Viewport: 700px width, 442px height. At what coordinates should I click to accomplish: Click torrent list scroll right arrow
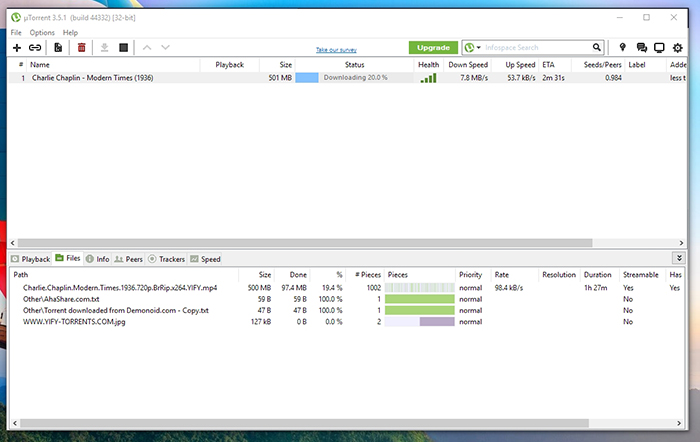point(681,243)
